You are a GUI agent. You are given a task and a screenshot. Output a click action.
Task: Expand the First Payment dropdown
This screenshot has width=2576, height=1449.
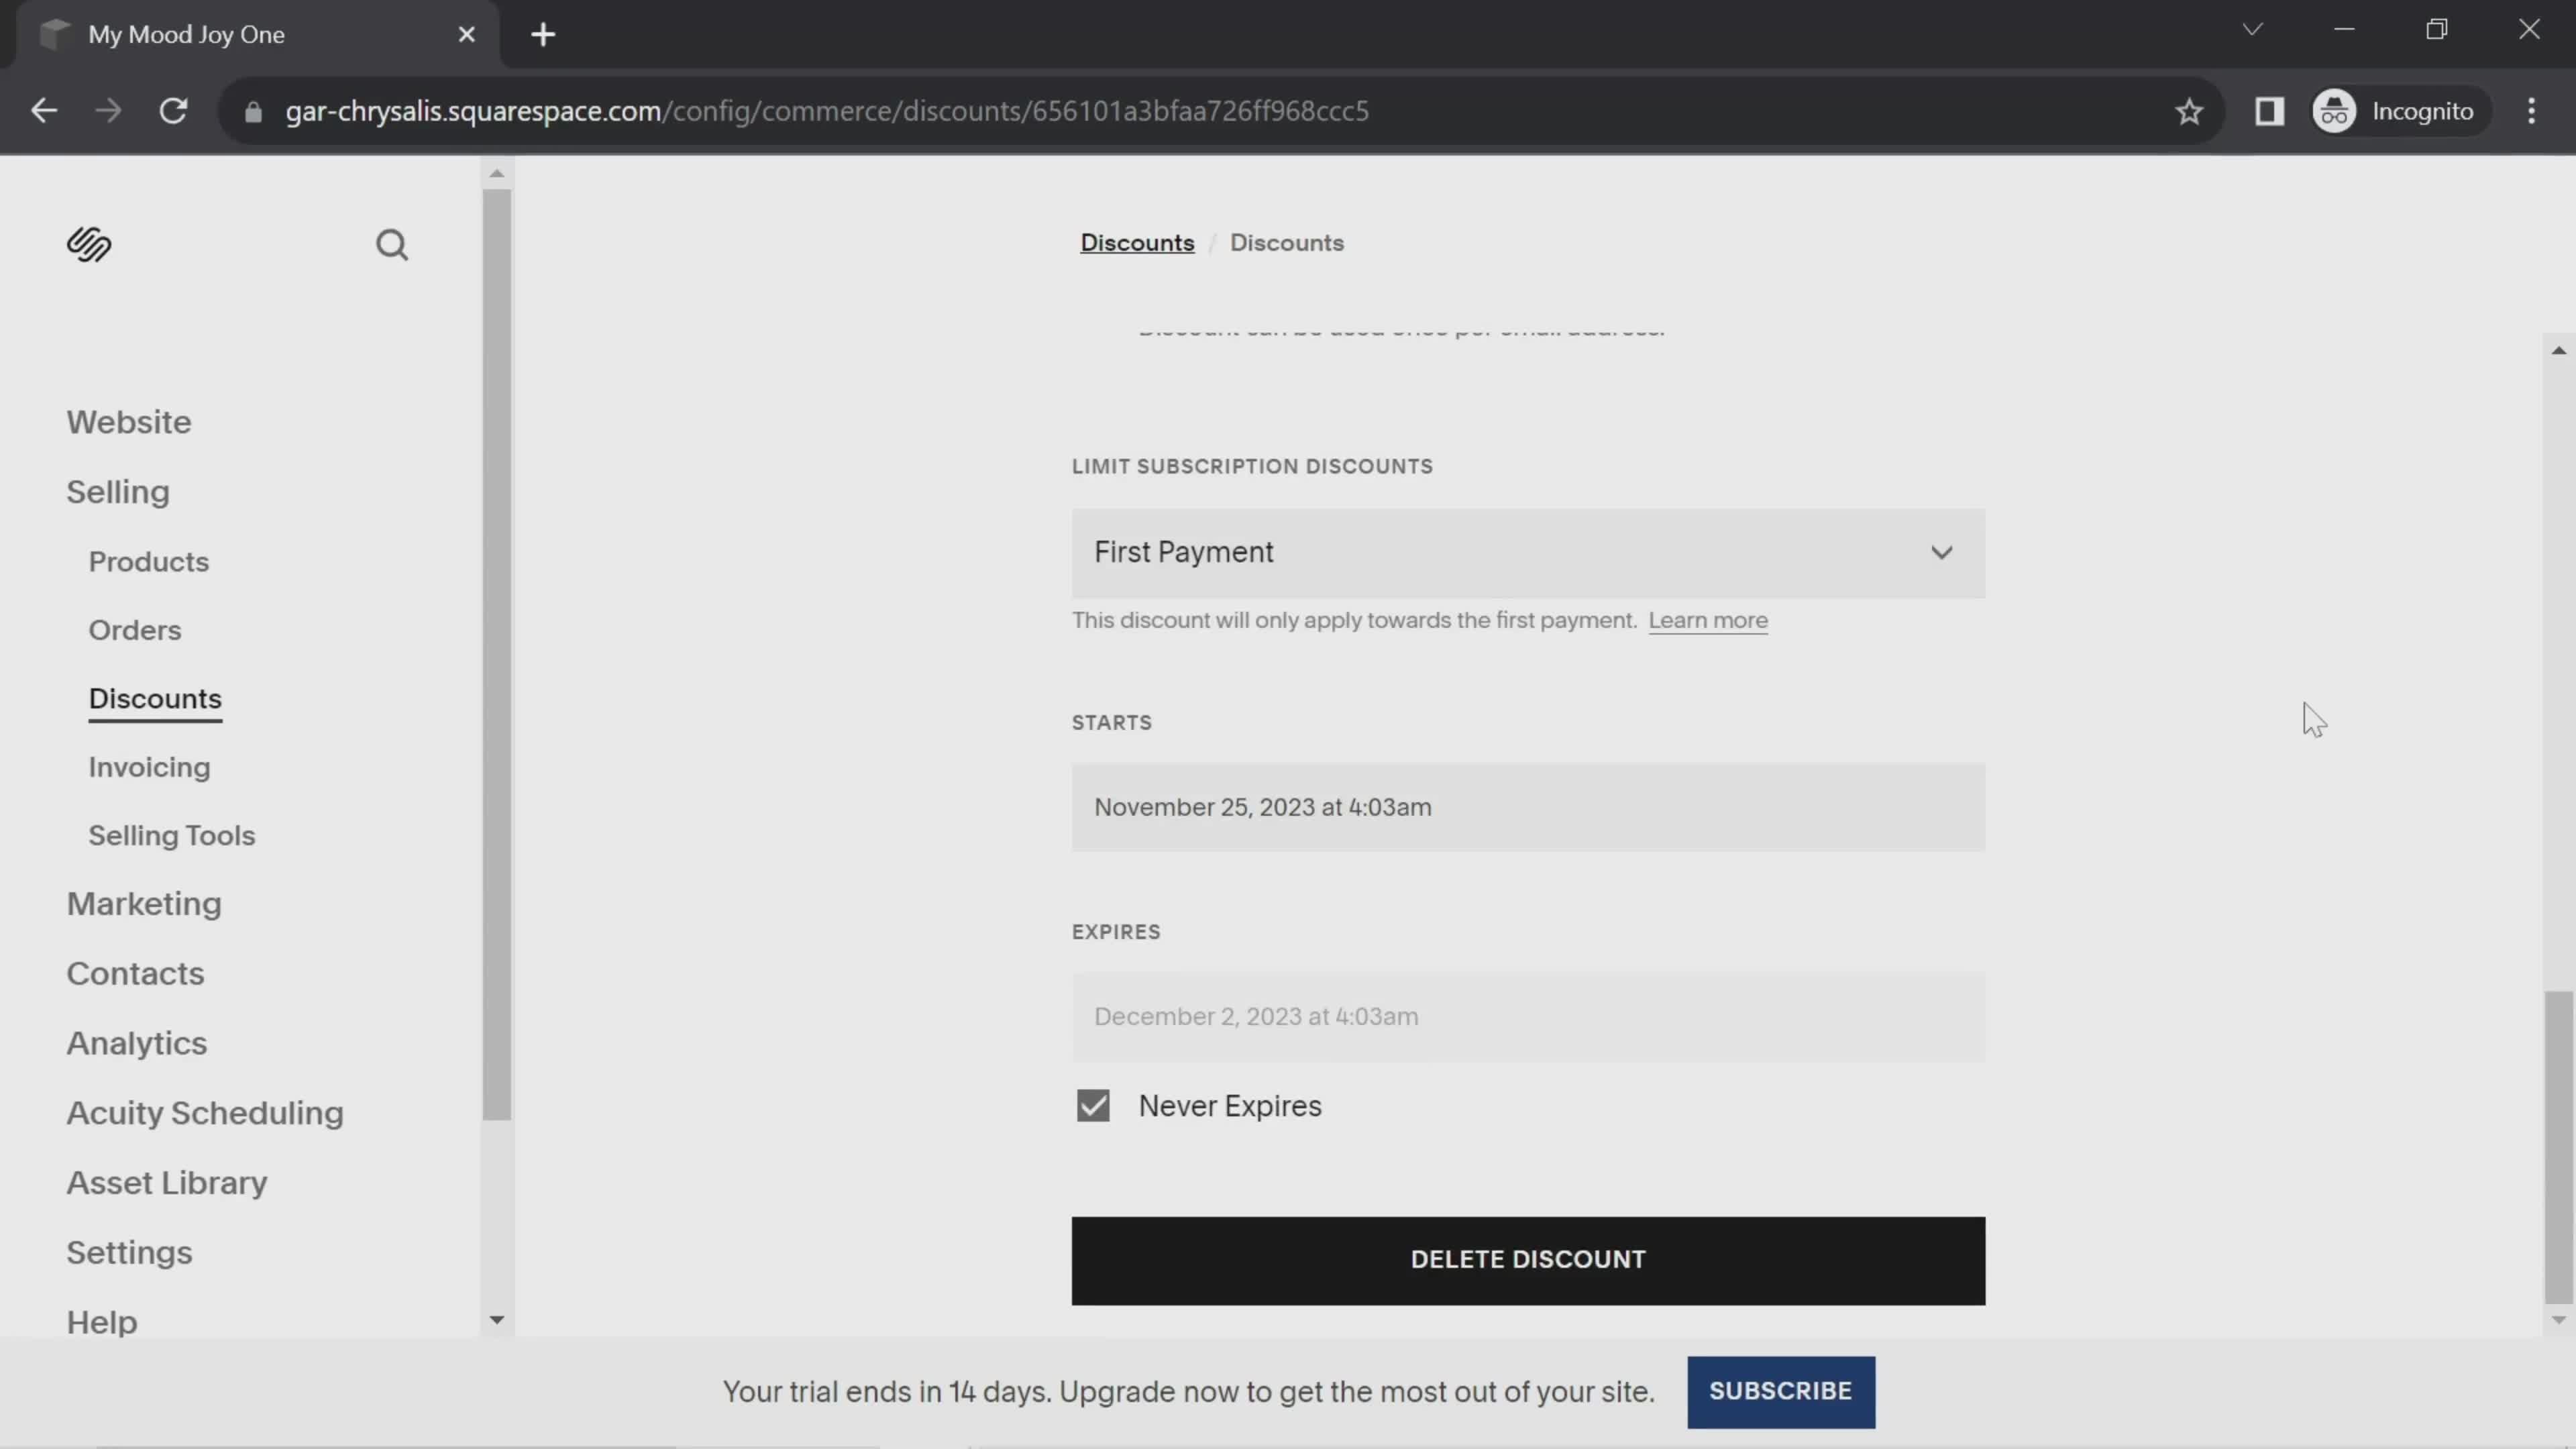[x=1528, y=553]
